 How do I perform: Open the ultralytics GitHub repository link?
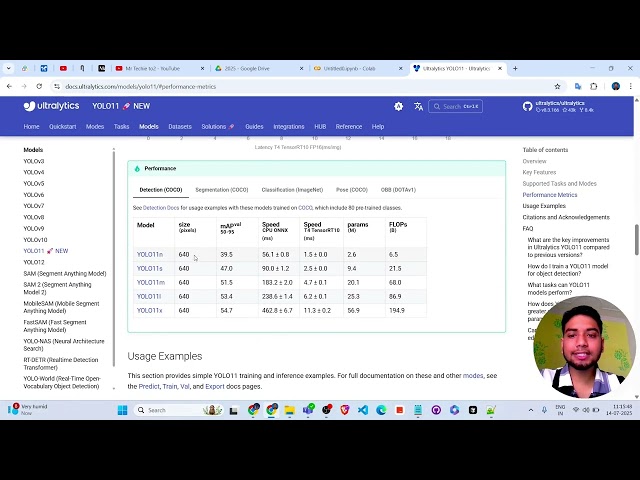(x=558, y=107)
